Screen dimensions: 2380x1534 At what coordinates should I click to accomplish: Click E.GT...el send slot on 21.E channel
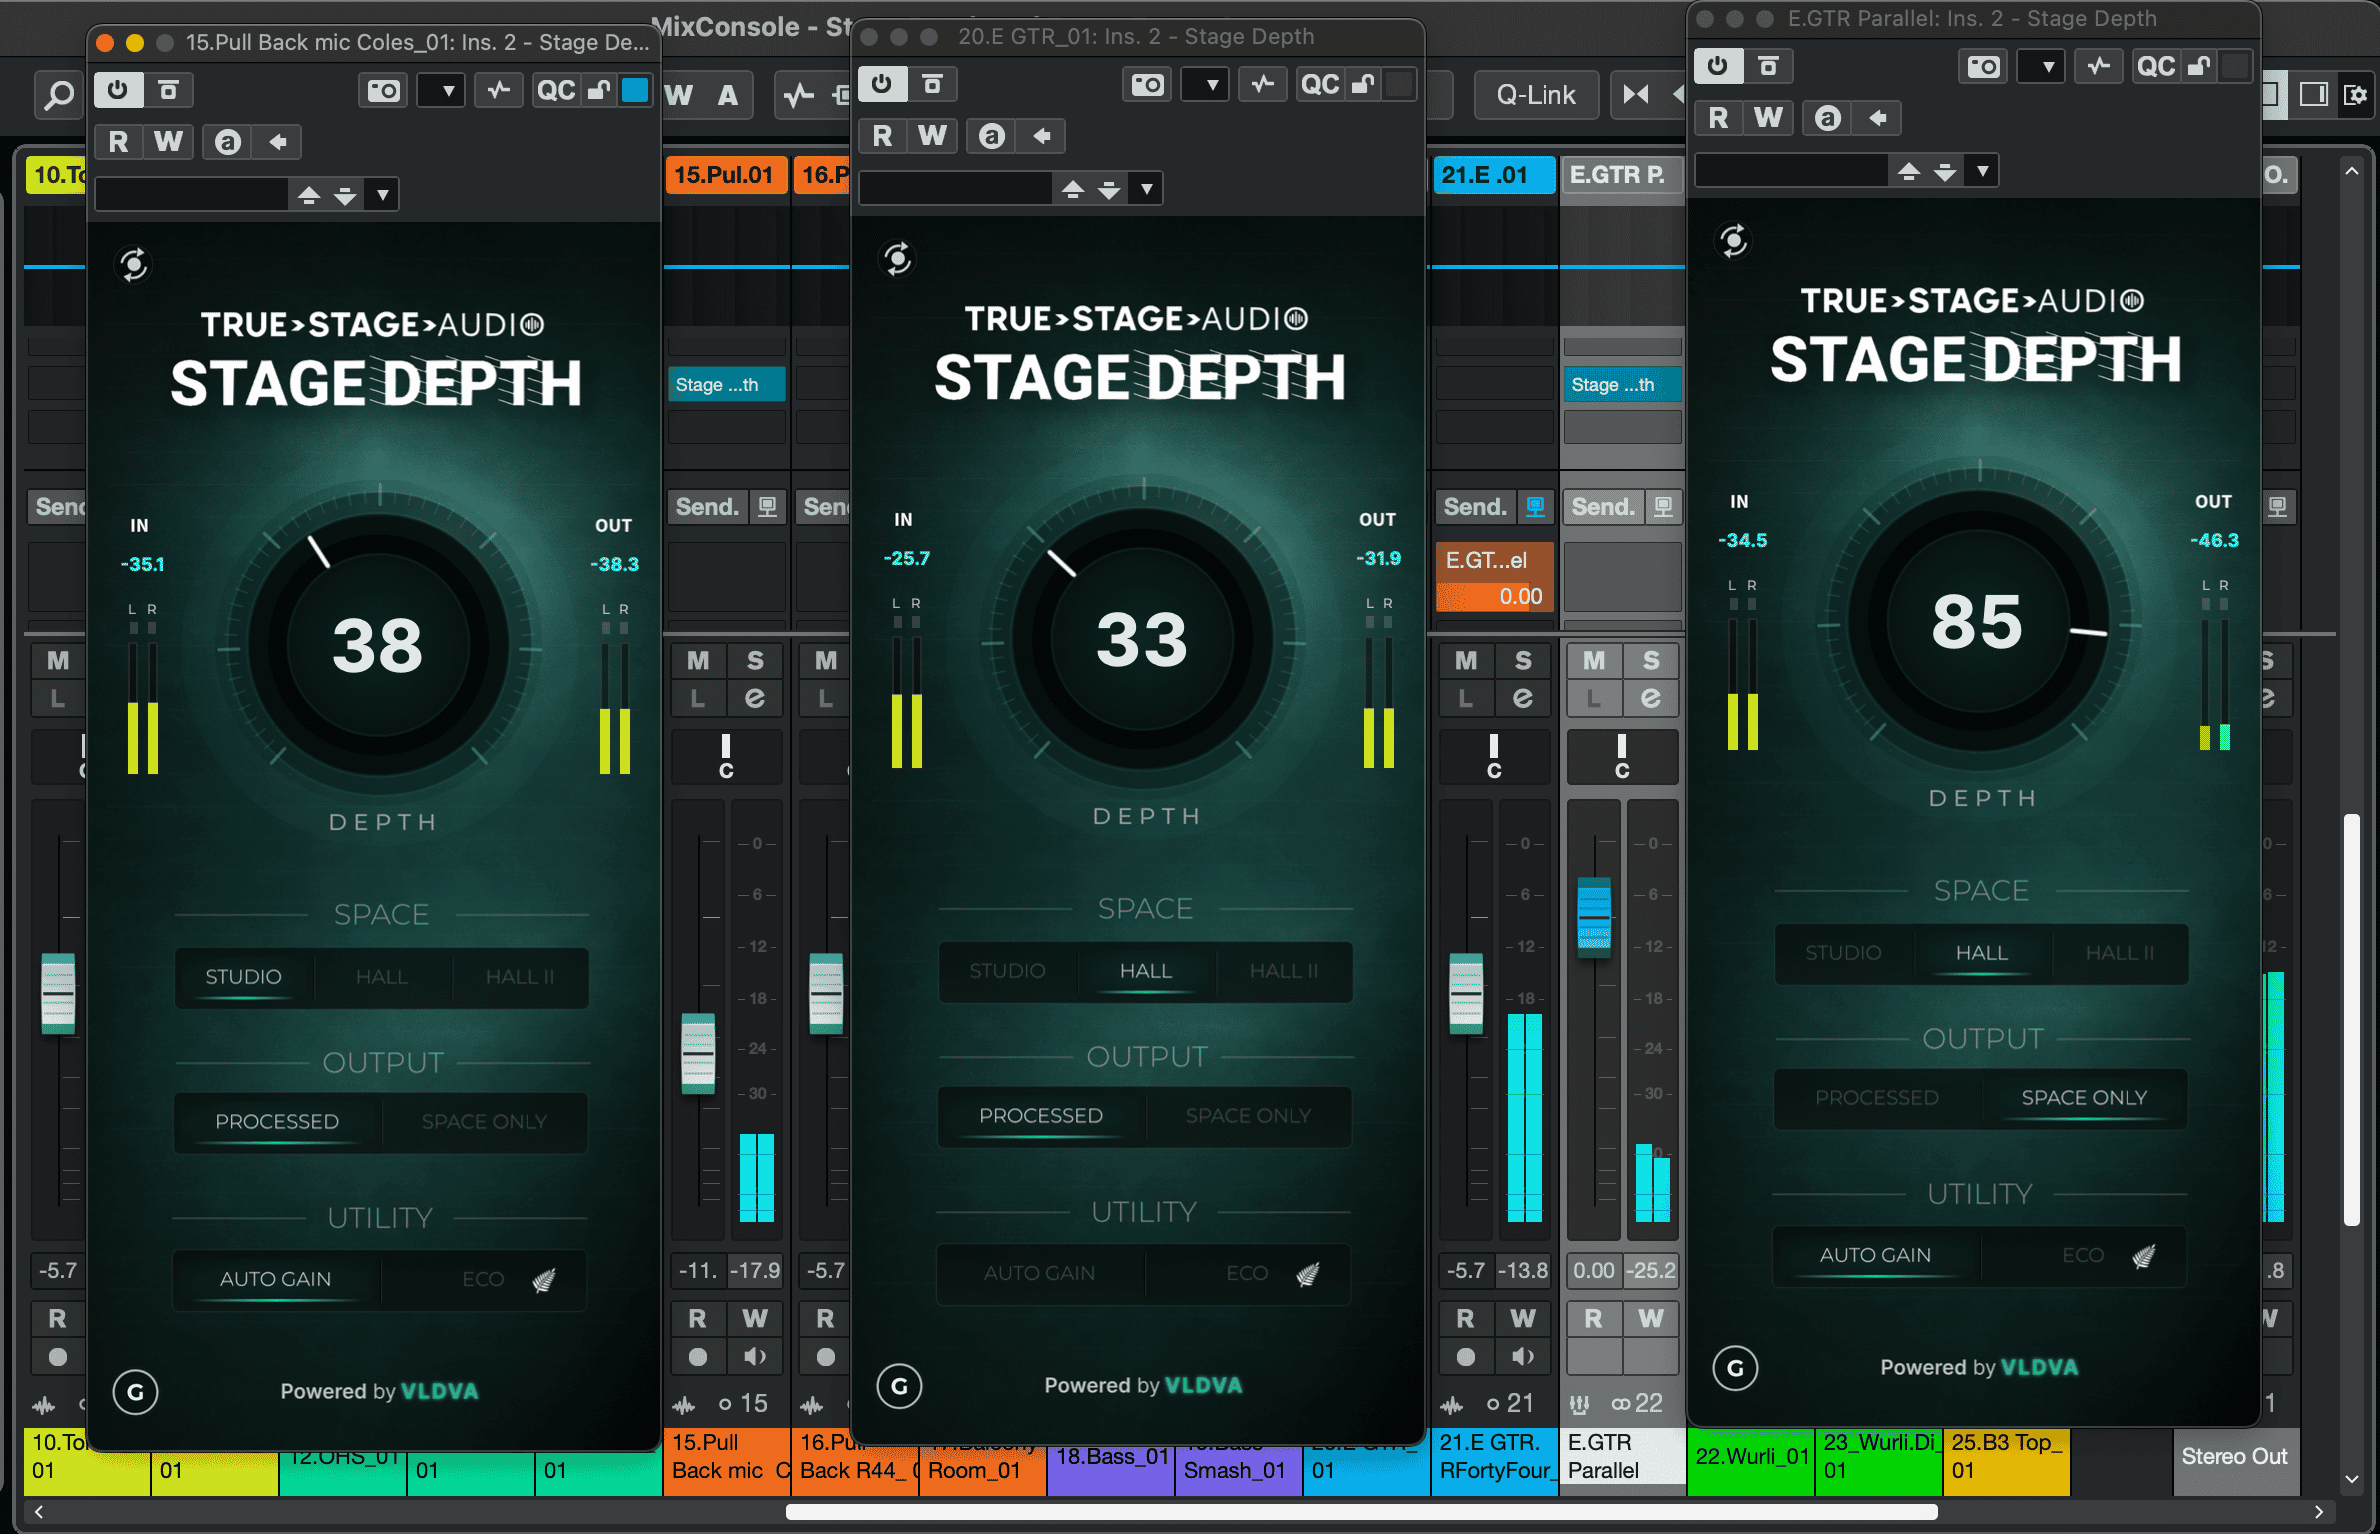[x=1495, y=577]
